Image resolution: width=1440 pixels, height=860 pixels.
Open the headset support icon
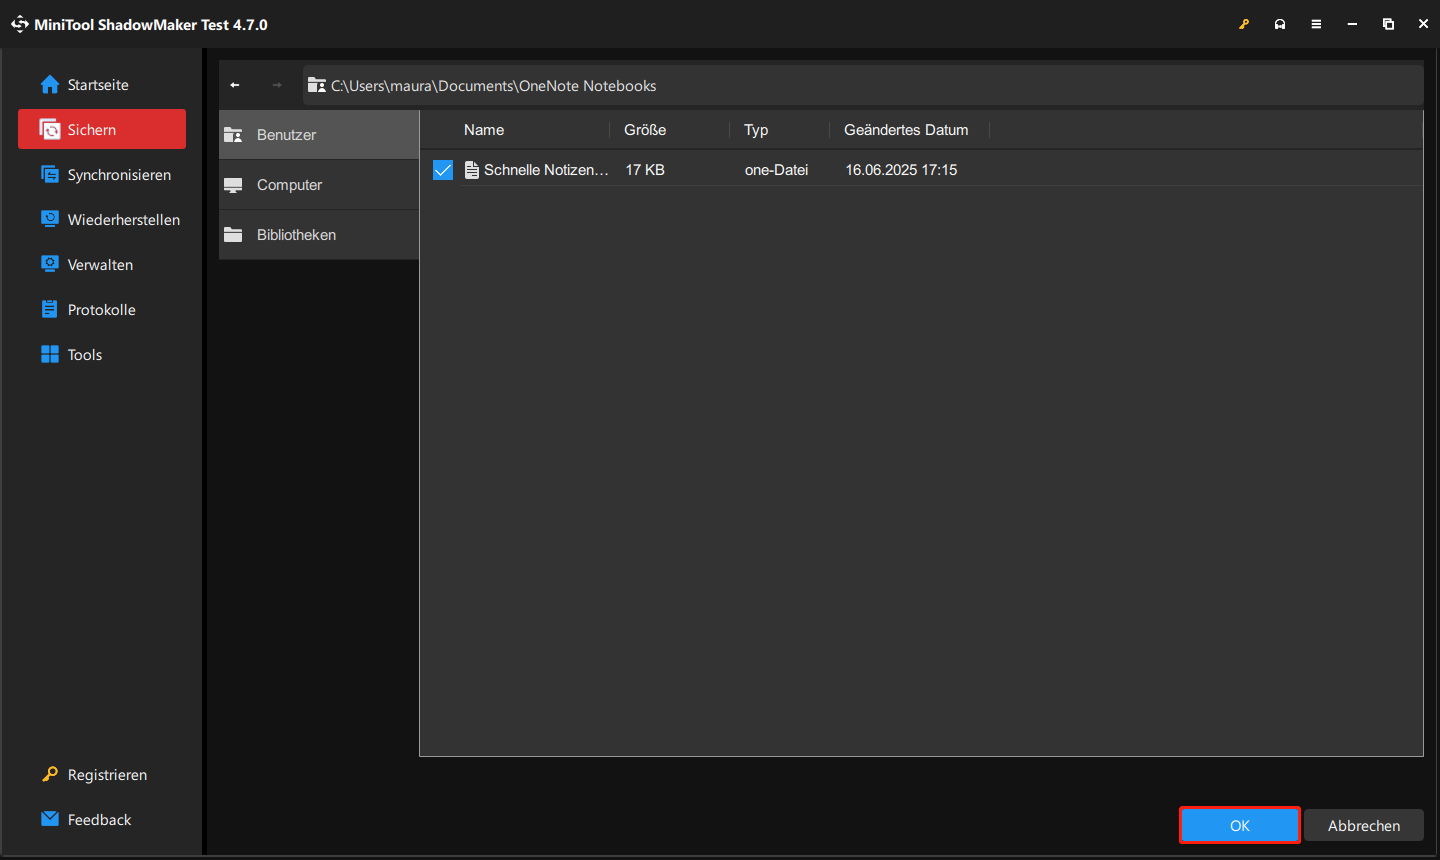pos(1280,24)
